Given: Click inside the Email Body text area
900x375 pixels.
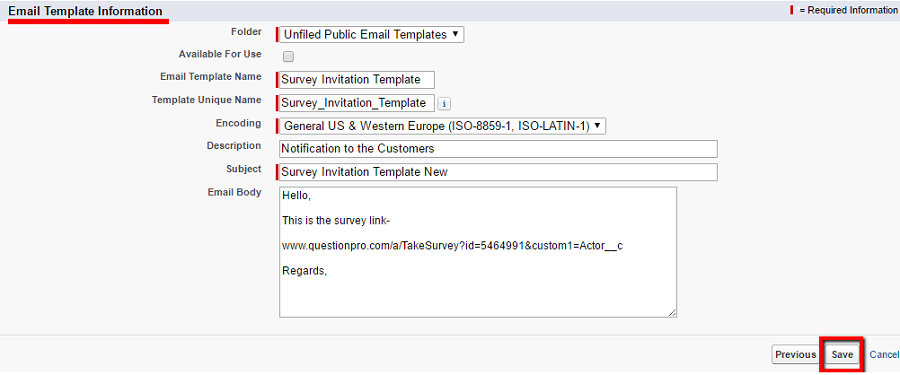Looking at the screenshot, I should tap(478, 252).
